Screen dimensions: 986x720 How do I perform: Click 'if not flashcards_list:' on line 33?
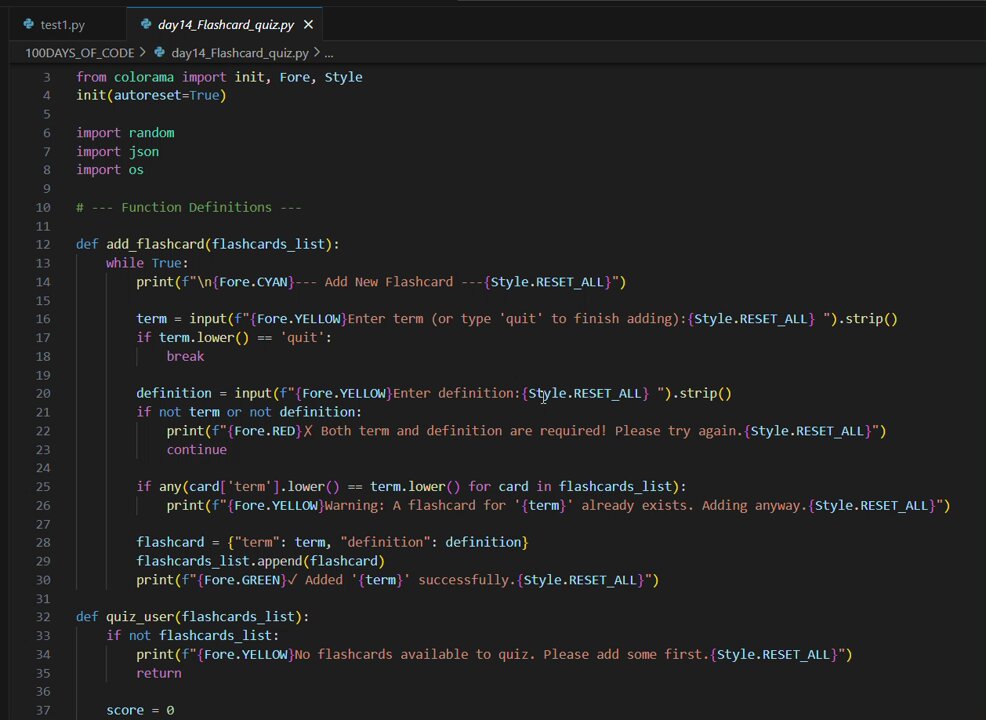coord(192,636)
